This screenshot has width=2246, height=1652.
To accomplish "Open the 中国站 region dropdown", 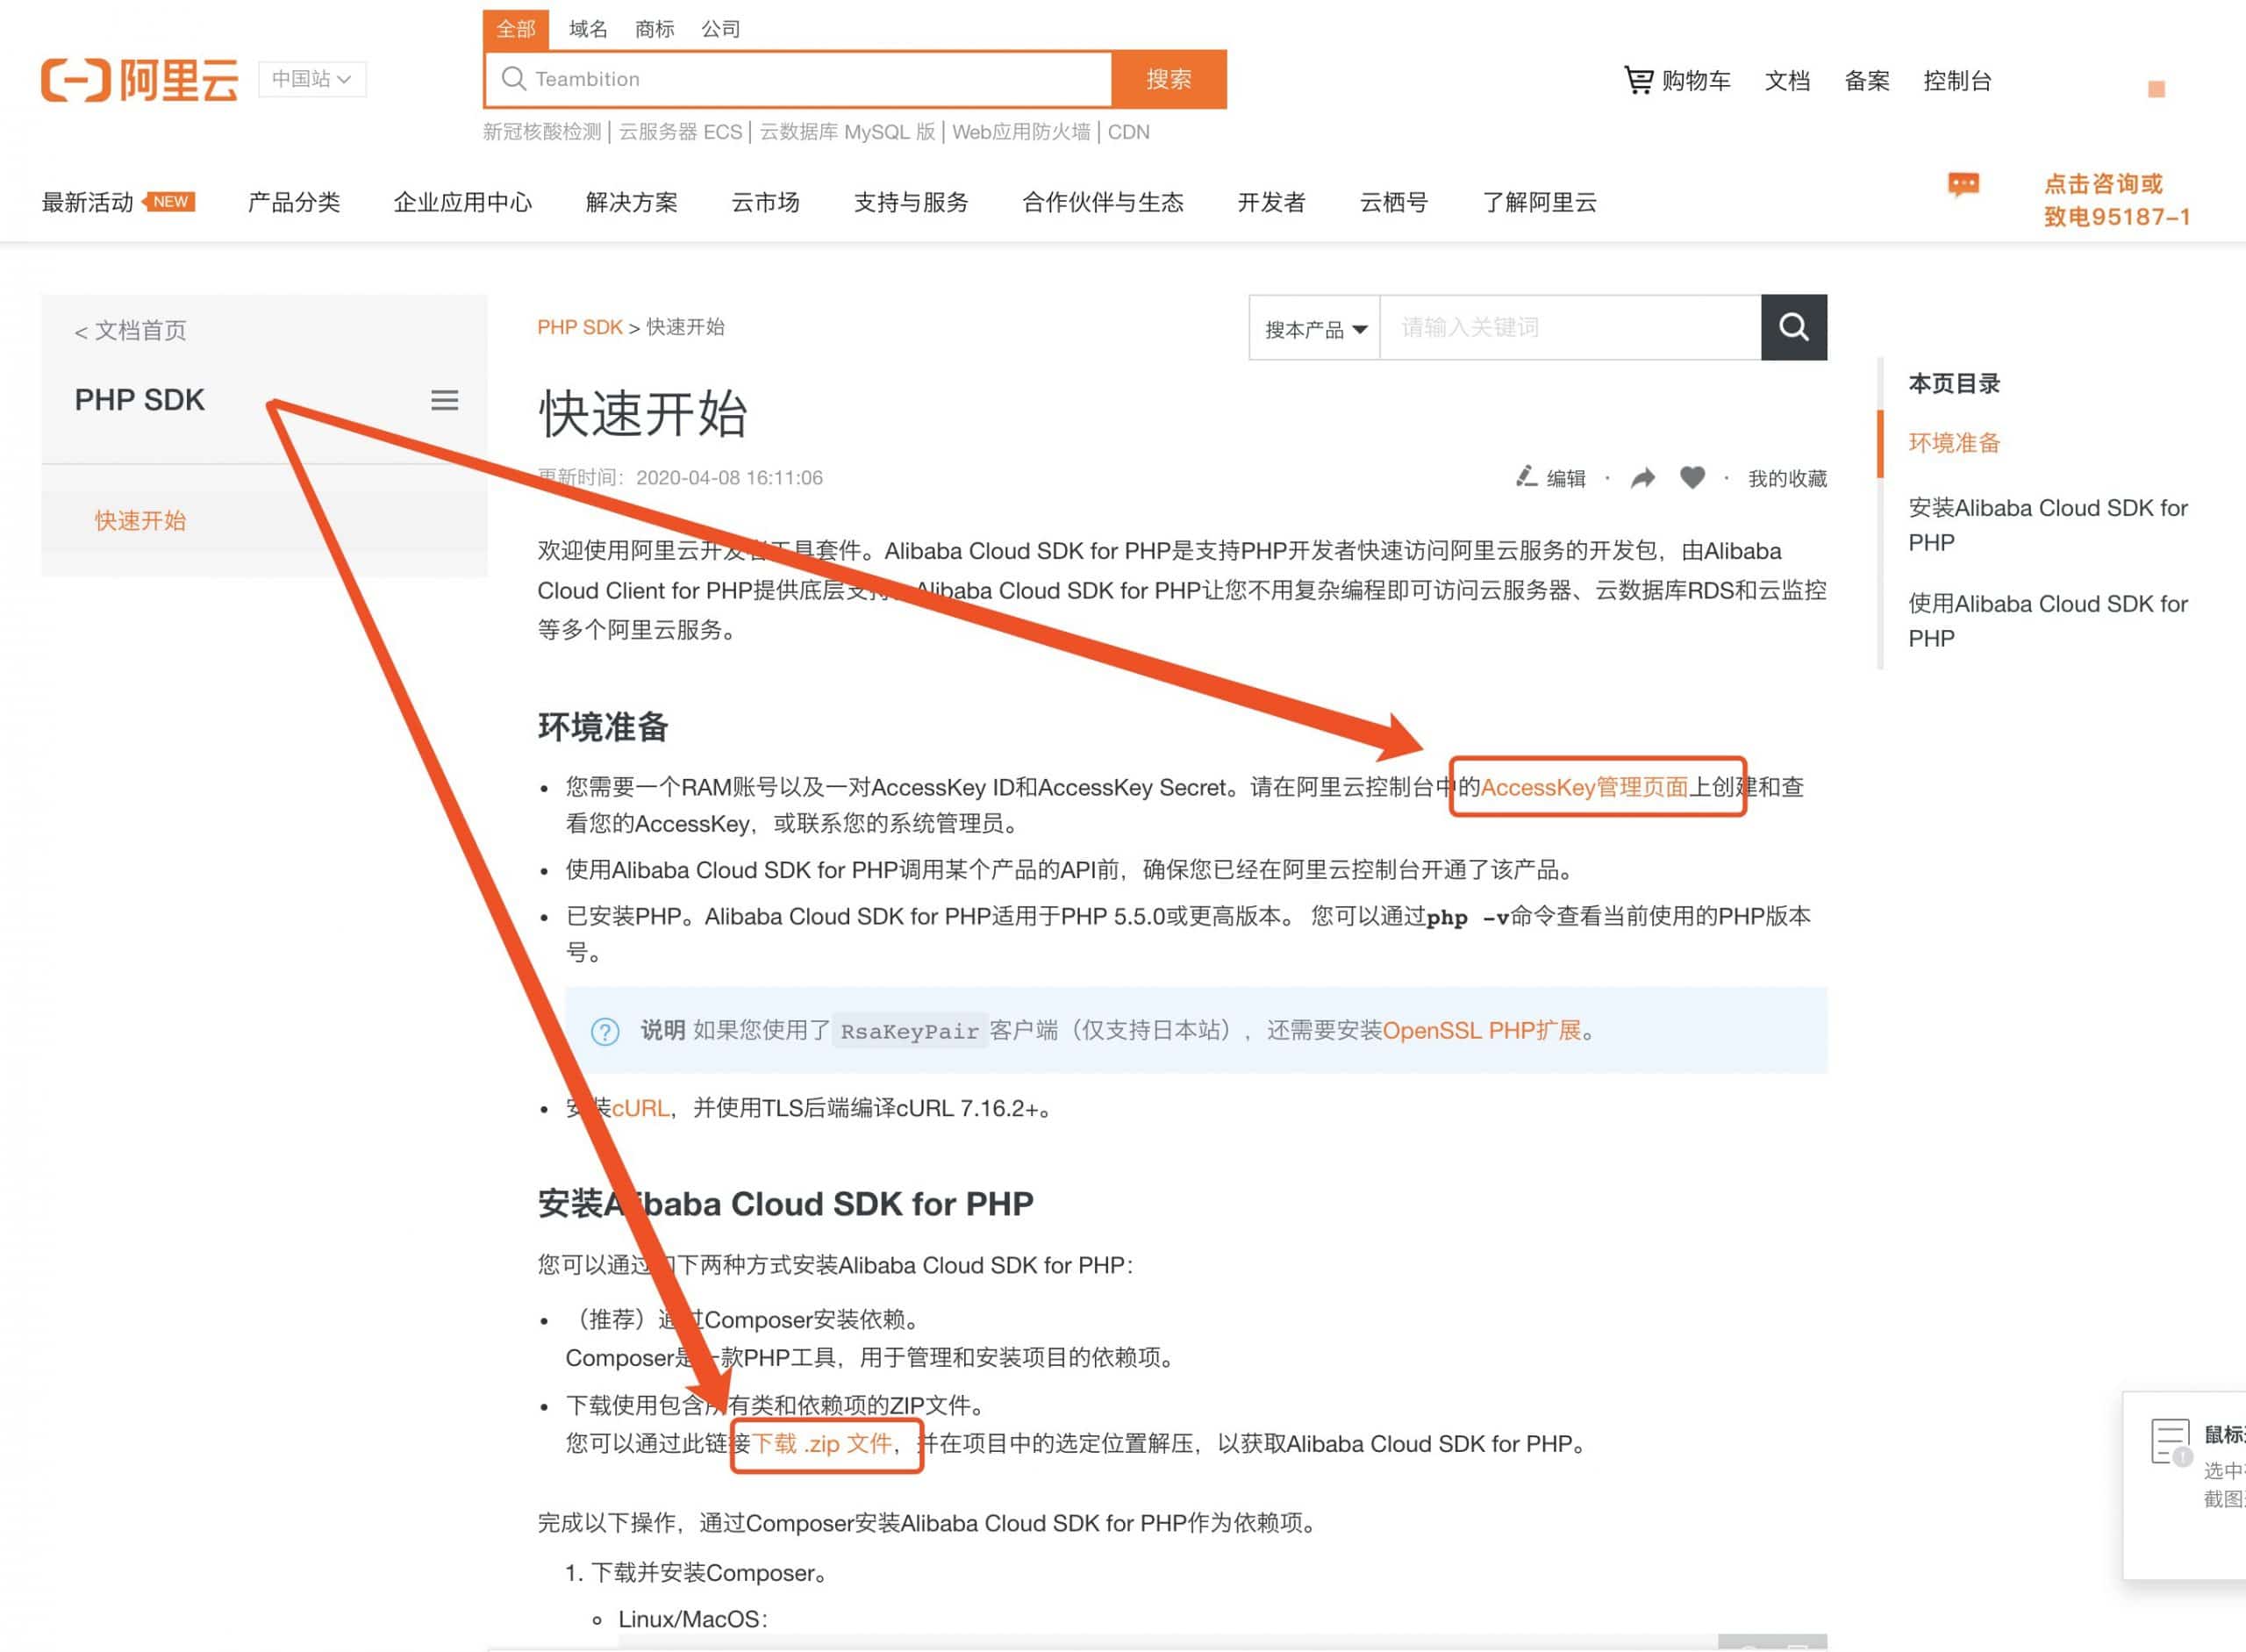I will point(312,79).
